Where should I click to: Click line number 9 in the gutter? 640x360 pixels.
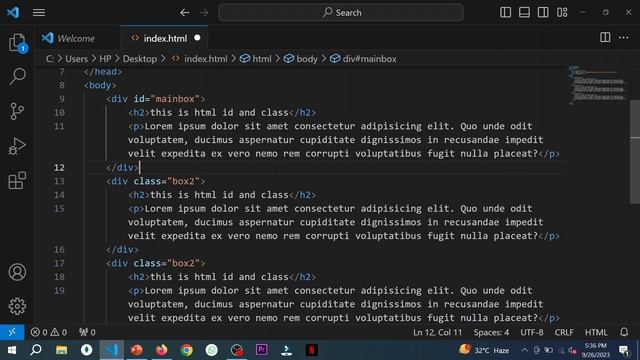62,99
